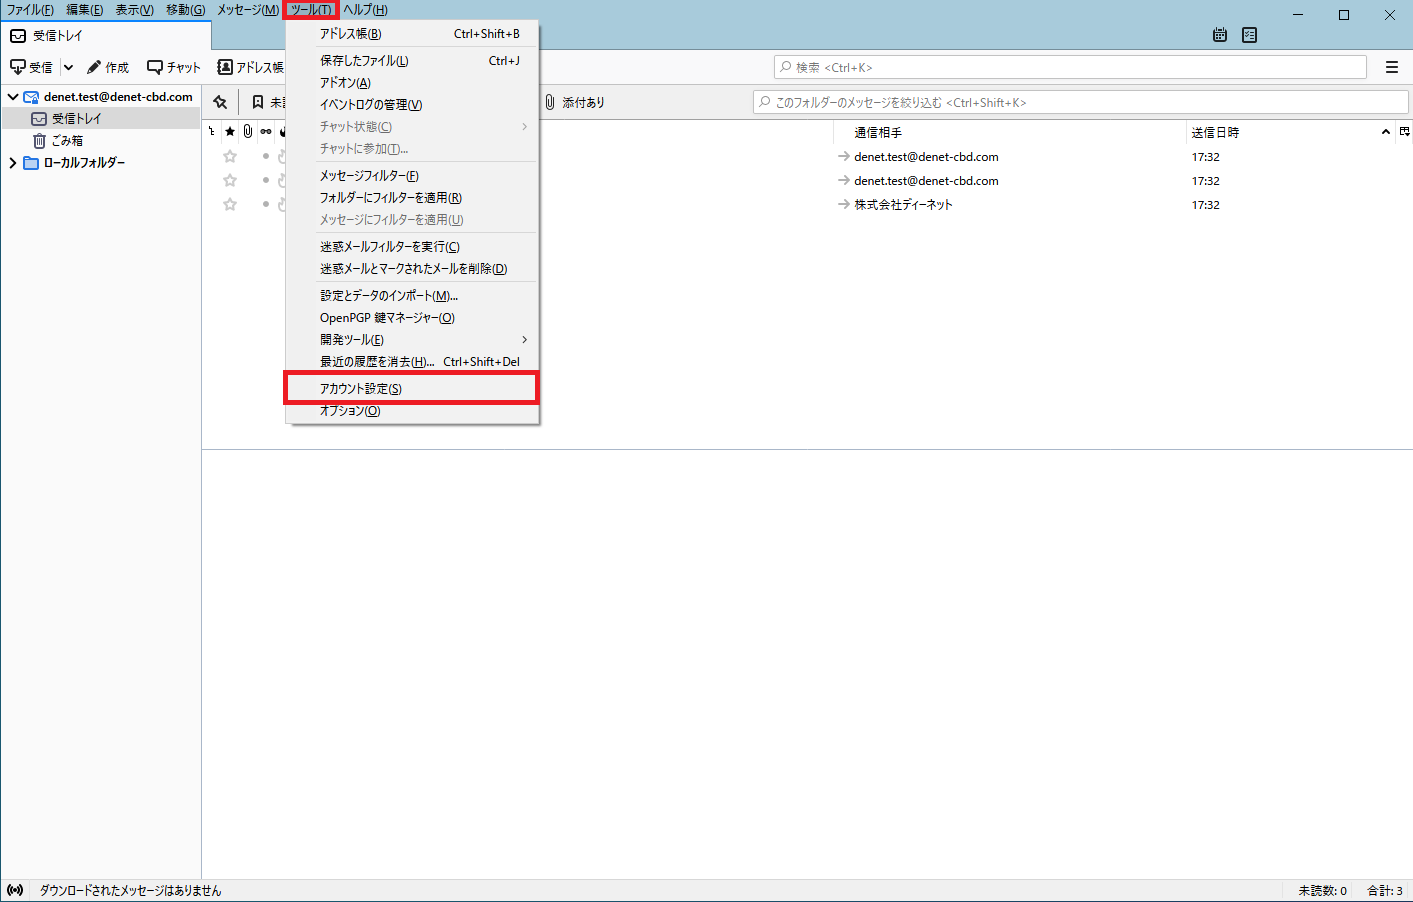Open the アドレス帳 toolbar button
The image size is (1413, 902).
click(250, 67)
